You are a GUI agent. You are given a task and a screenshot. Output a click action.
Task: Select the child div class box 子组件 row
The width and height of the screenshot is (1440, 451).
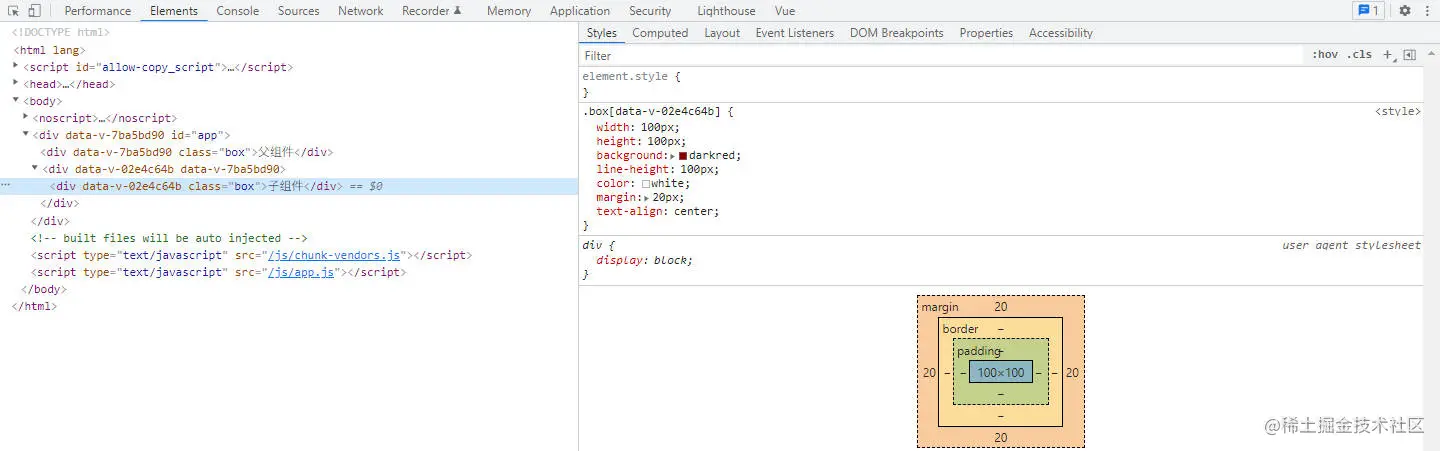[289, 186]
